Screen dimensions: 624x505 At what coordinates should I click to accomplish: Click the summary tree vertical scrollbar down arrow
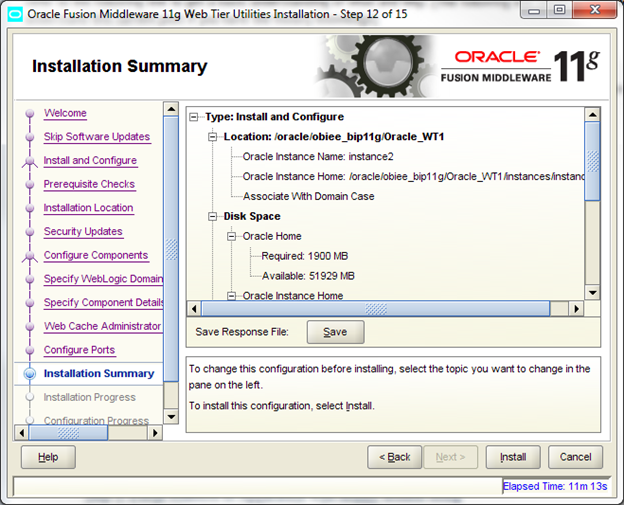pyautogui.click(x=592, y=292)
